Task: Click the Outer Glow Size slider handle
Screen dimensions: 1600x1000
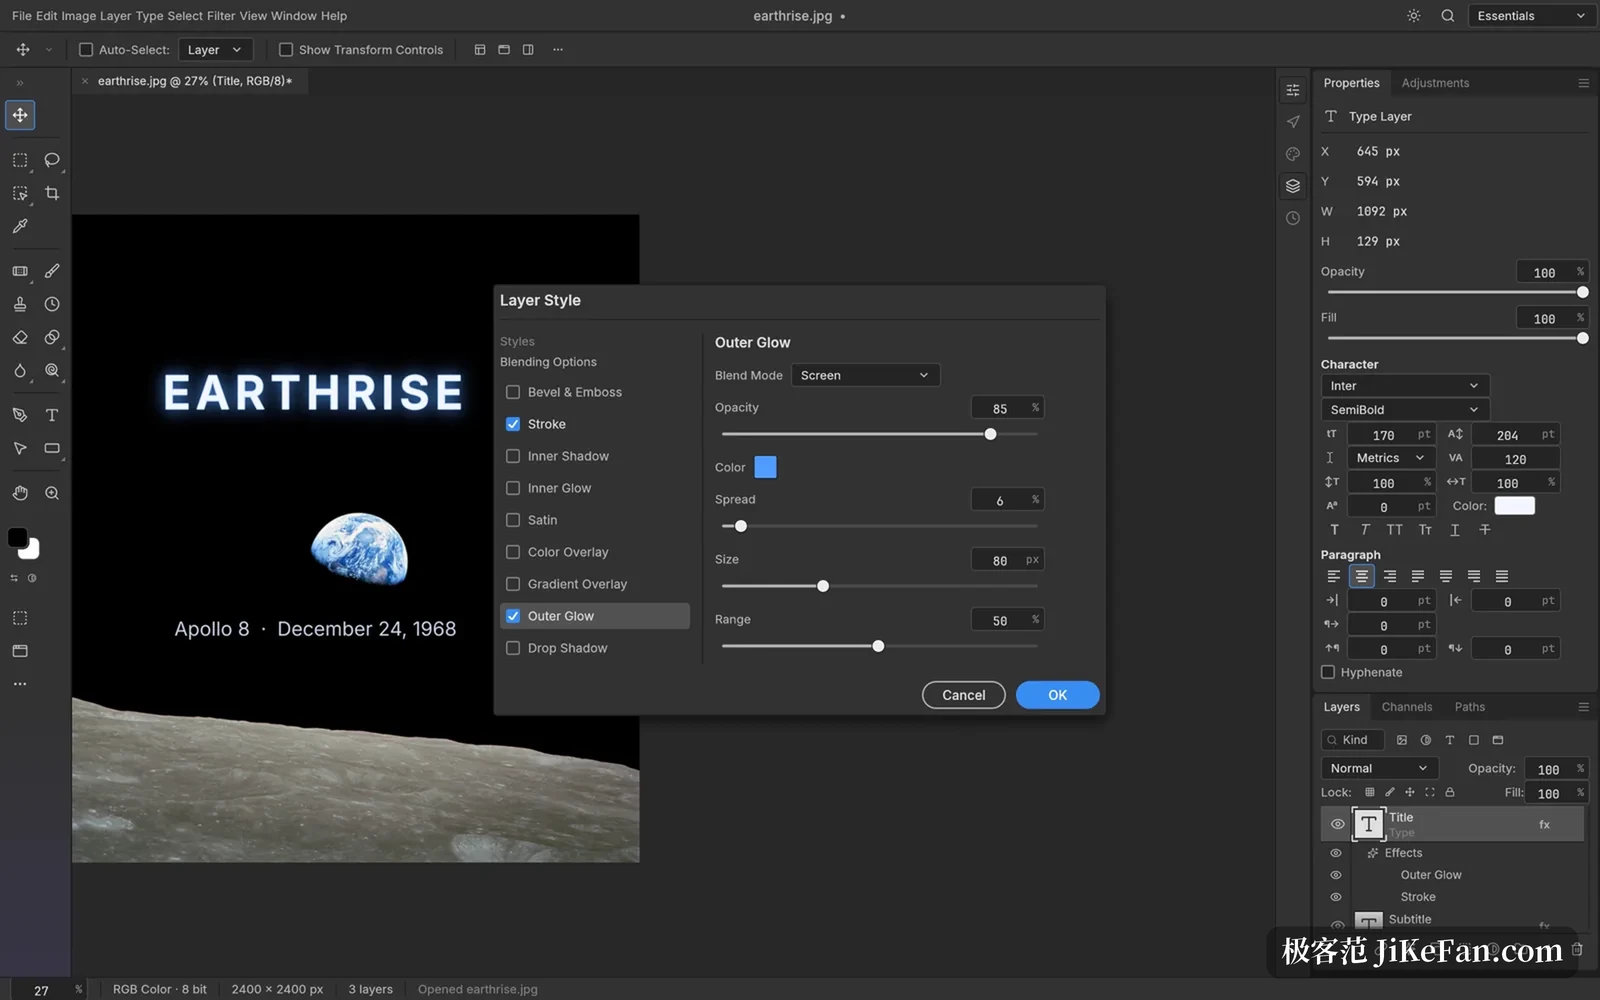Action: tap(823, 586)
